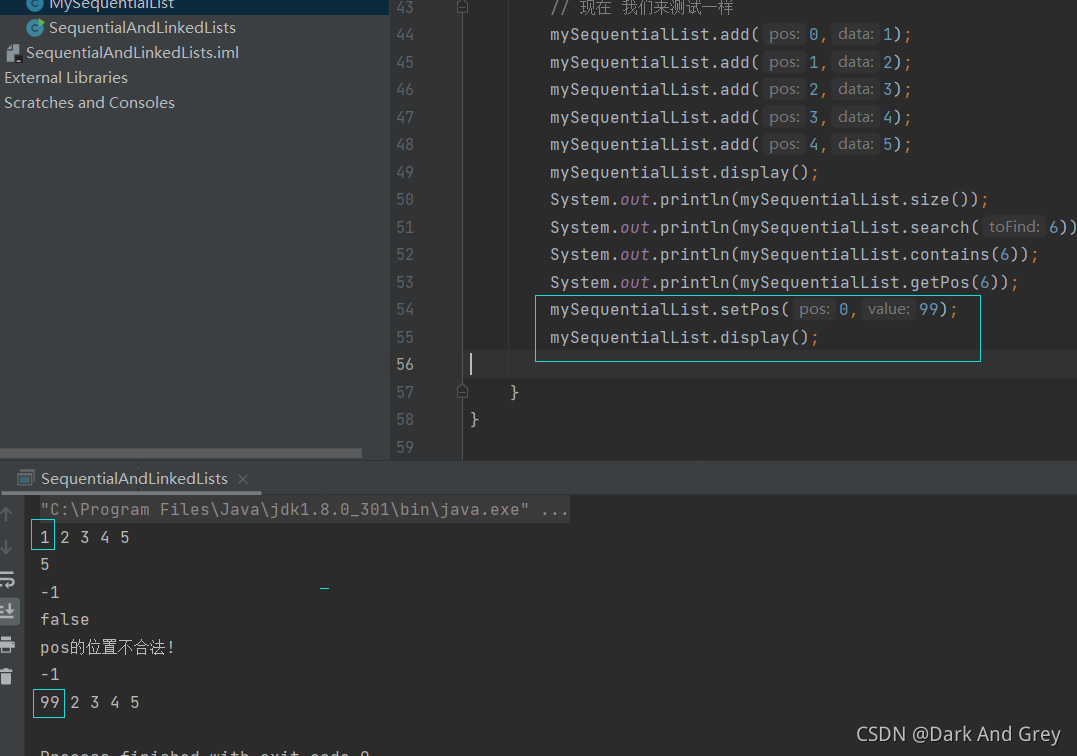Click the add call with data: 1

pos(731,34)
